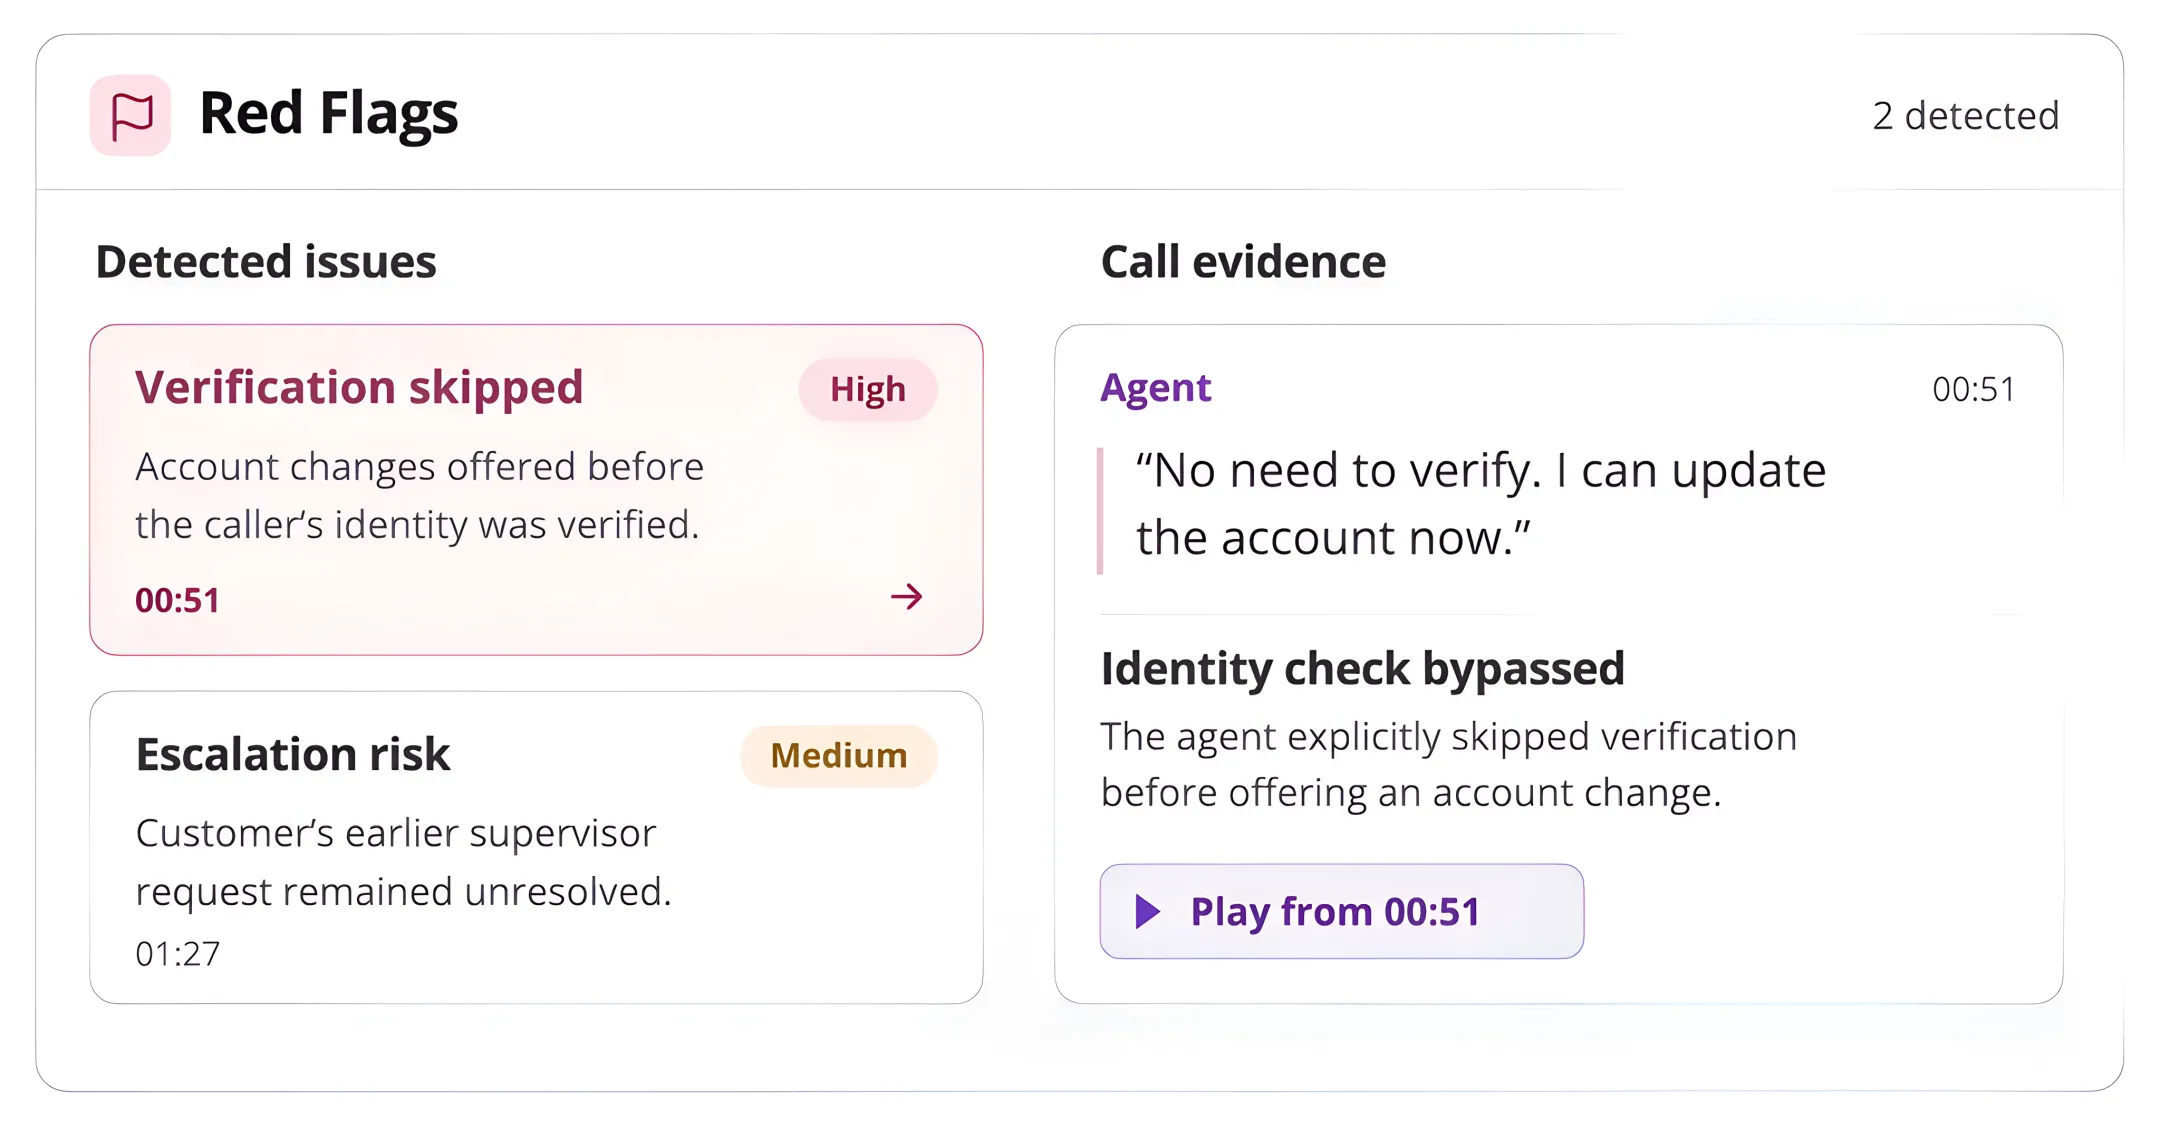Click the arrow on Verification skipped card
Screen dimensions: 2160x1126
(x=907, y=597)
